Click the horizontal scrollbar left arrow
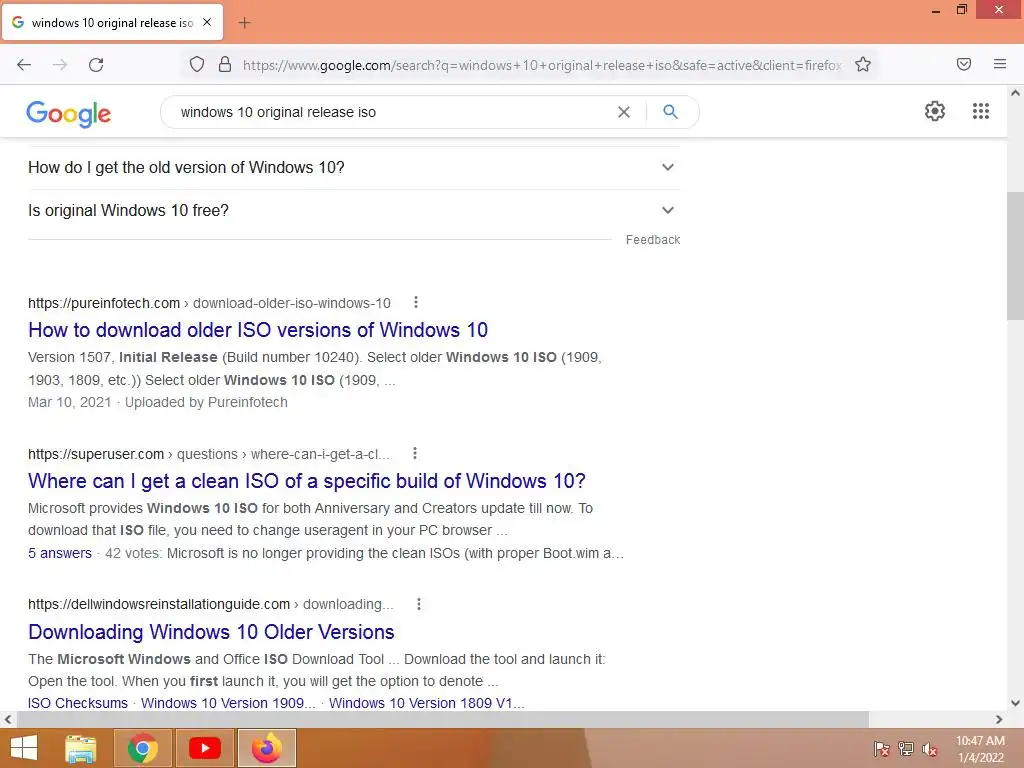The height and width of the screenshot is (768, 1024). coord(8,720)
